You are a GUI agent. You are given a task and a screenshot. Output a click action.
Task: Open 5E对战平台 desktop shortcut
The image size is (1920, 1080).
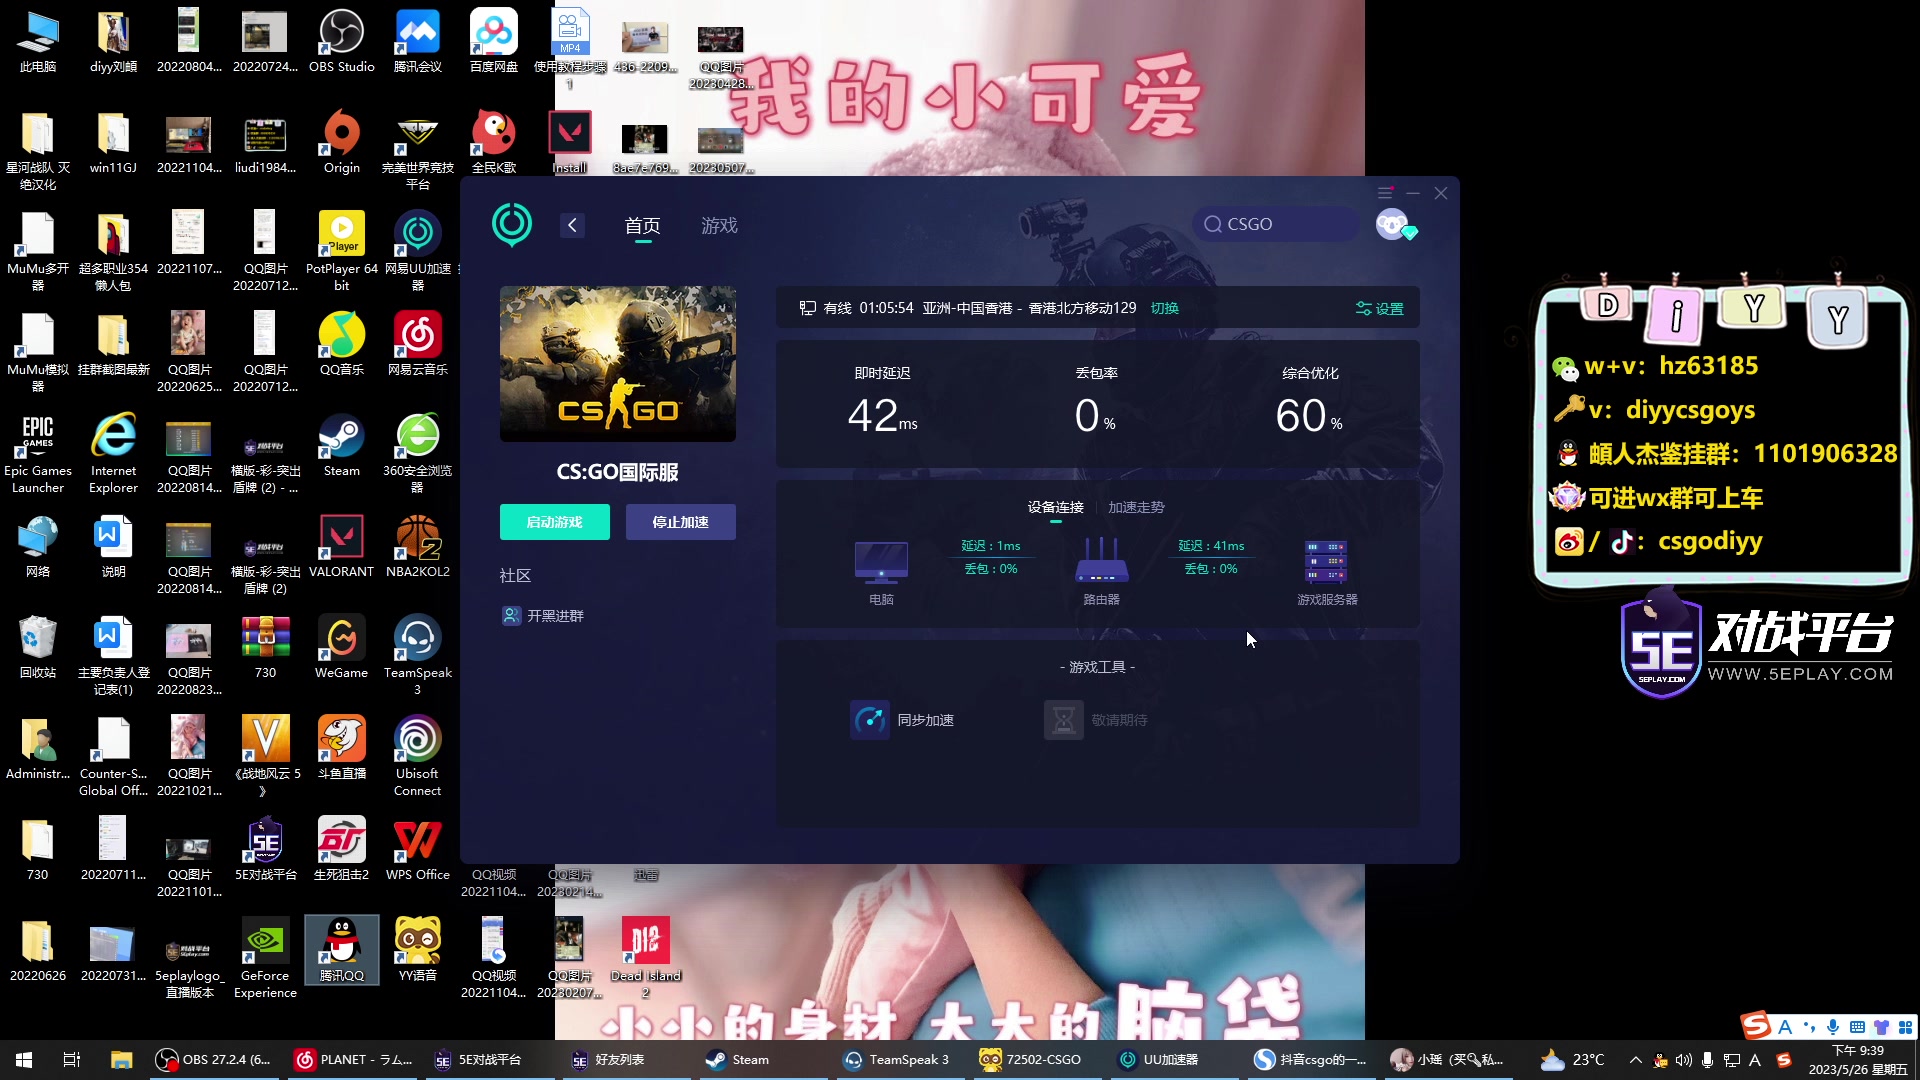coord(265,850)
